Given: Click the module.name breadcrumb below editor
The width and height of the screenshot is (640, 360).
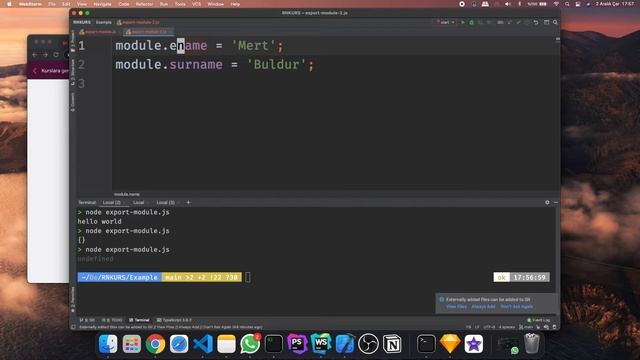Looking at the screenshot, I should pyautogui.click(x=127, y=194).
